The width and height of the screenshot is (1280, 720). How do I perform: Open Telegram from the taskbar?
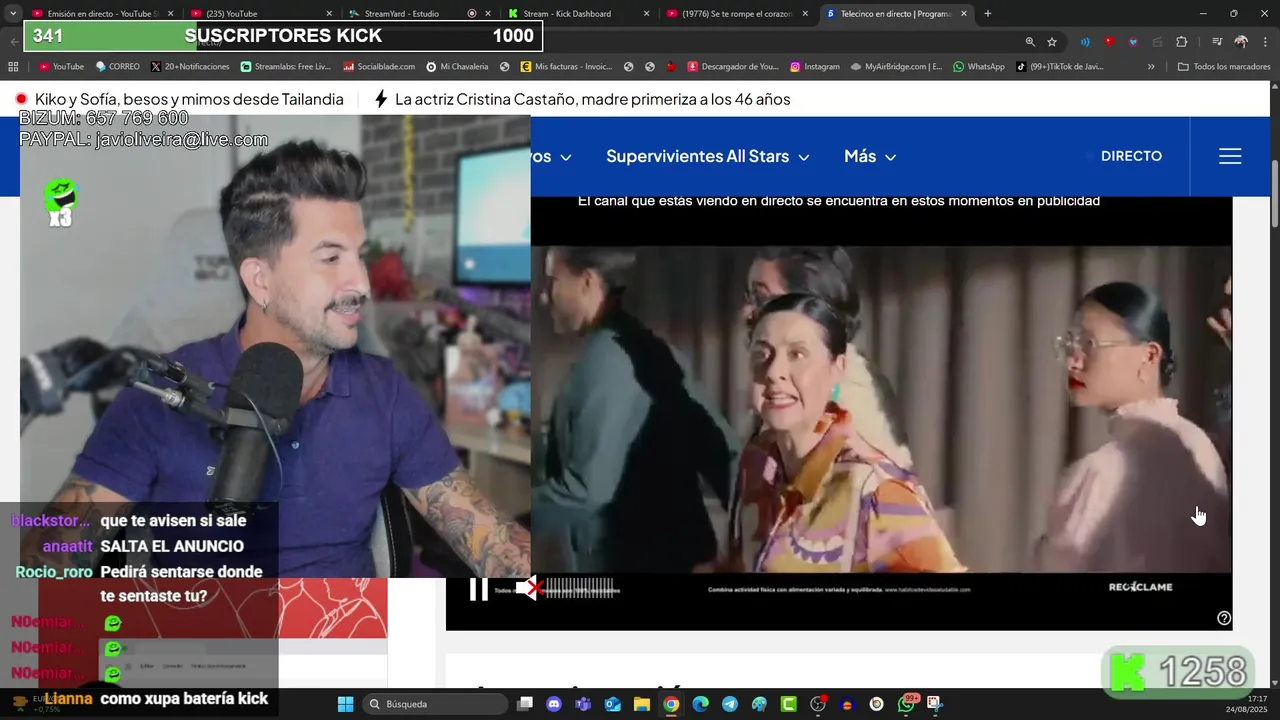point(730,704)
